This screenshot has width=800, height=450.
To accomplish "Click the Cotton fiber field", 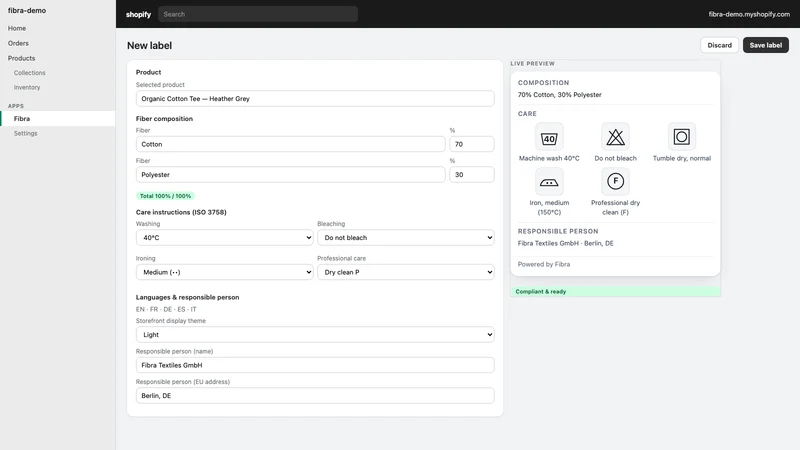I will tap(290, 144).
